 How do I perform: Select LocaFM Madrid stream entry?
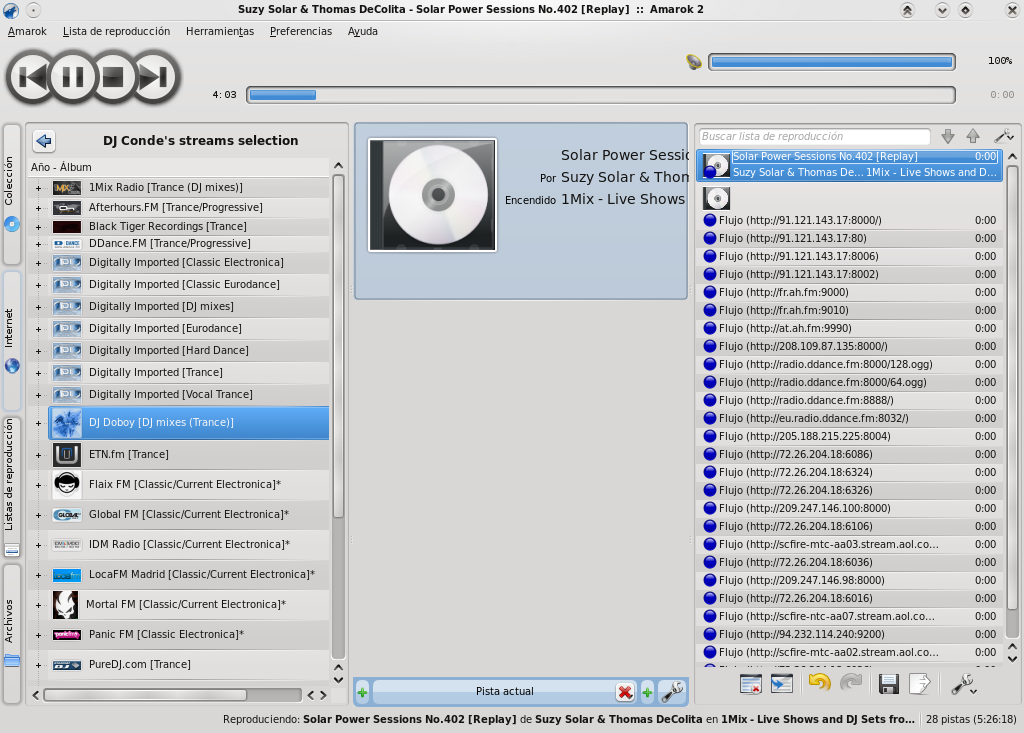tap(188, 575)
